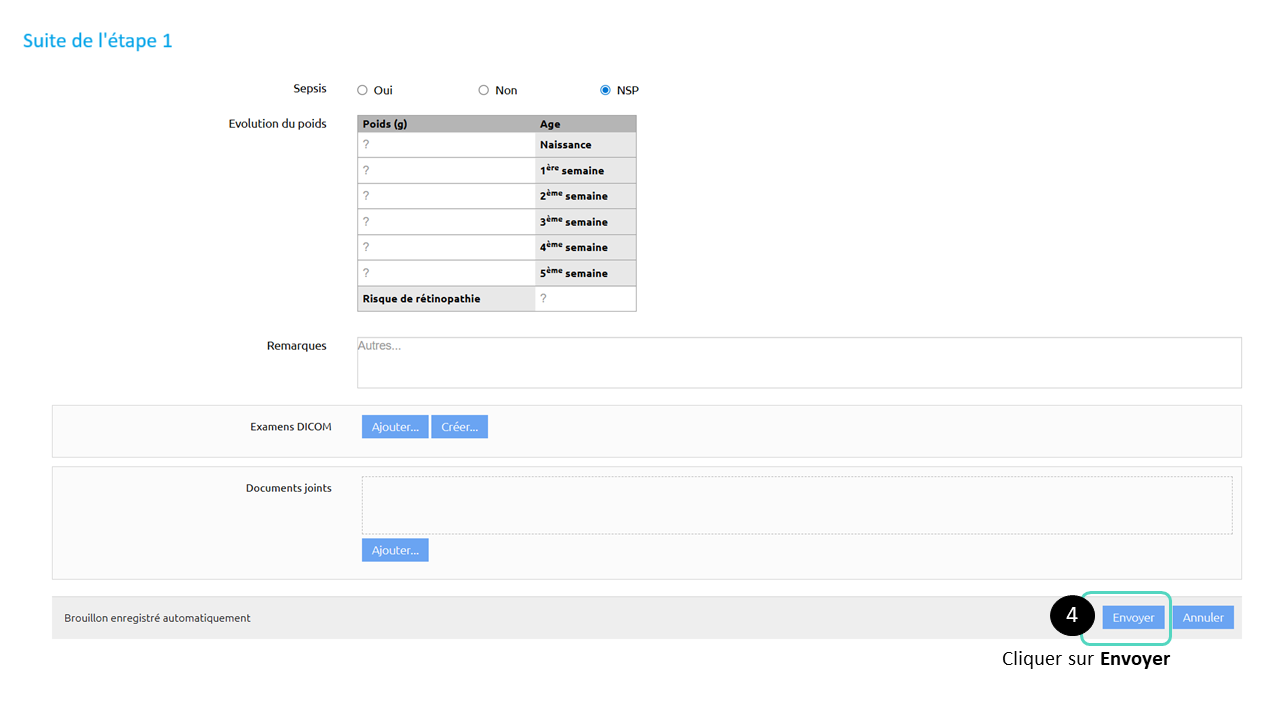The height and width of the screenshot is (720, 1280).
Task: Click weight field for 3ème semaine
Action: point(446,222)
